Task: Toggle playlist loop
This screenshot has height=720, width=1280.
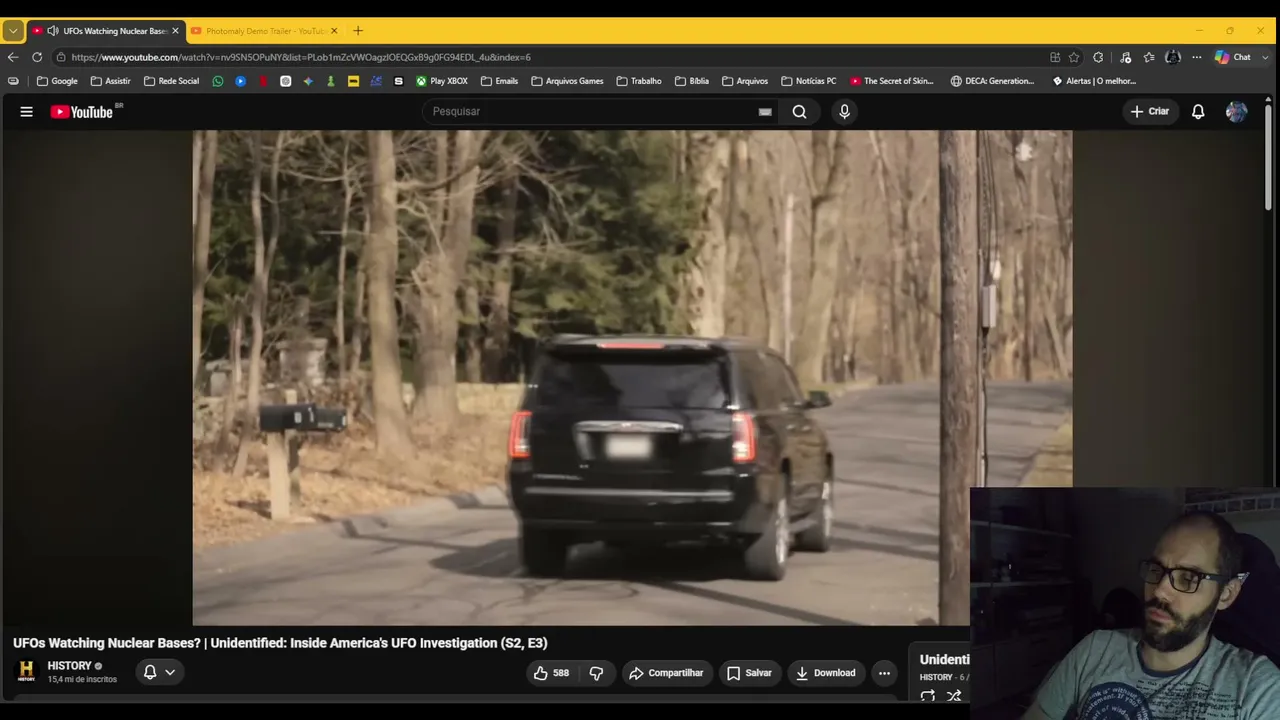Action: point(928,696)
